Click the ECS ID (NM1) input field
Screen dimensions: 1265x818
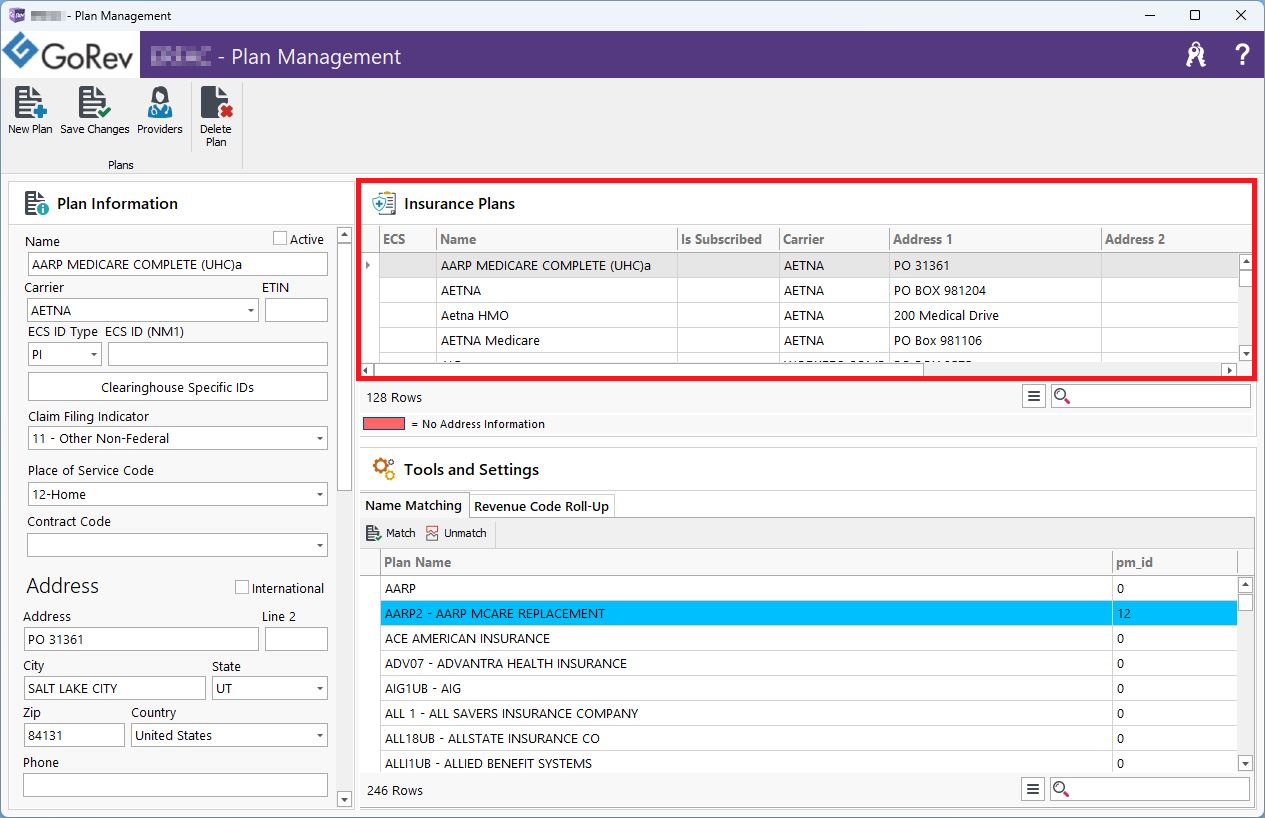click(x=218, y=354)
